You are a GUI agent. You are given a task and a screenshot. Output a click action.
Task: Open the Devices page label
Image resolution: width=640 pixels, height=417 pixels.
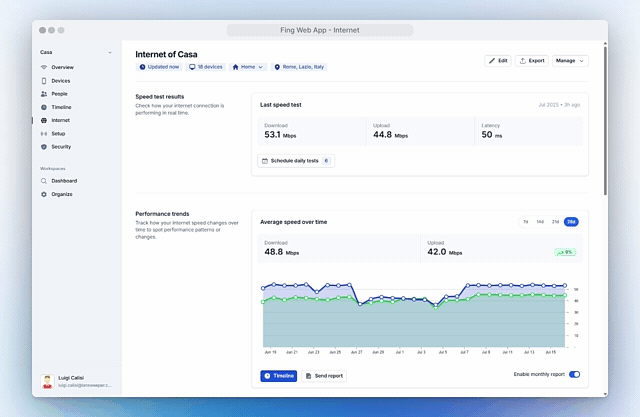[x=61, y=81]
